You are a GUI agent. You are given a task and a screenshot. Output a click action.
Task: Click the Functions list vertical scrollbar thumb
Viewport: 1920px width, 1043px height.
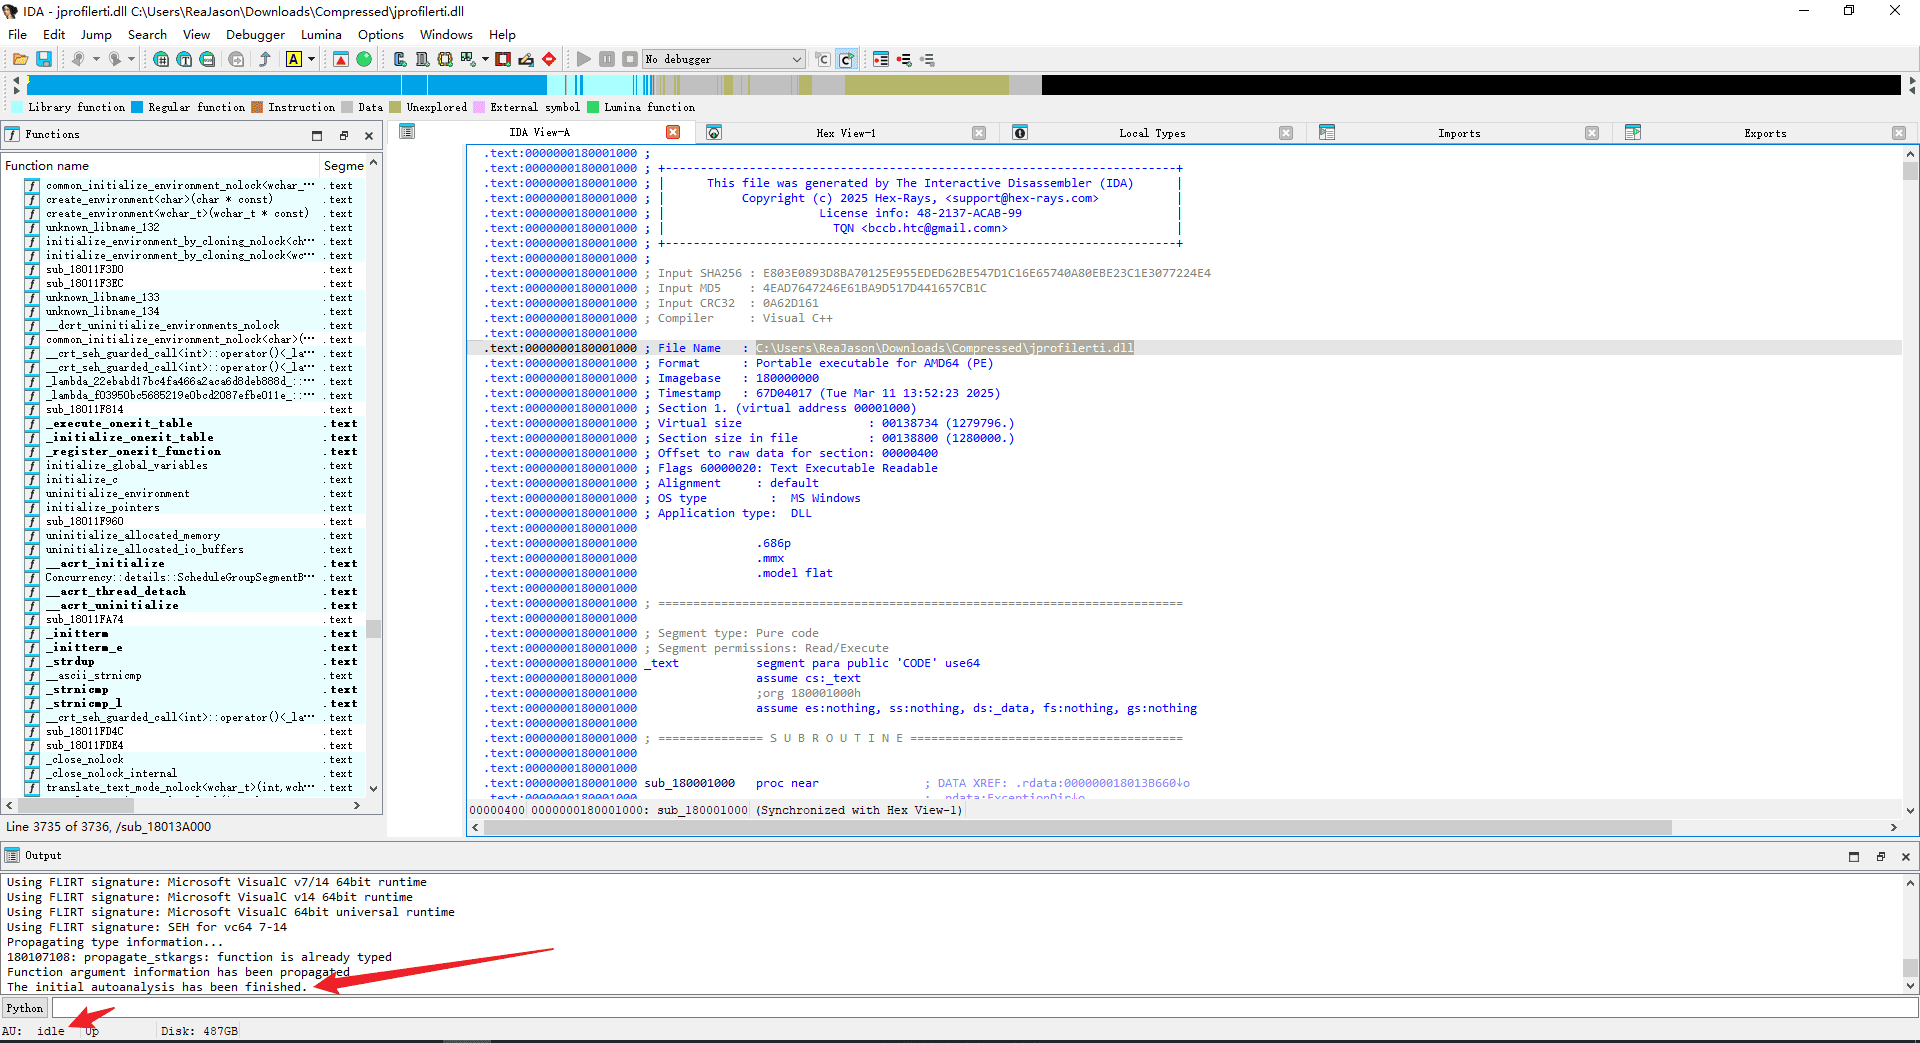click(373, 628)
